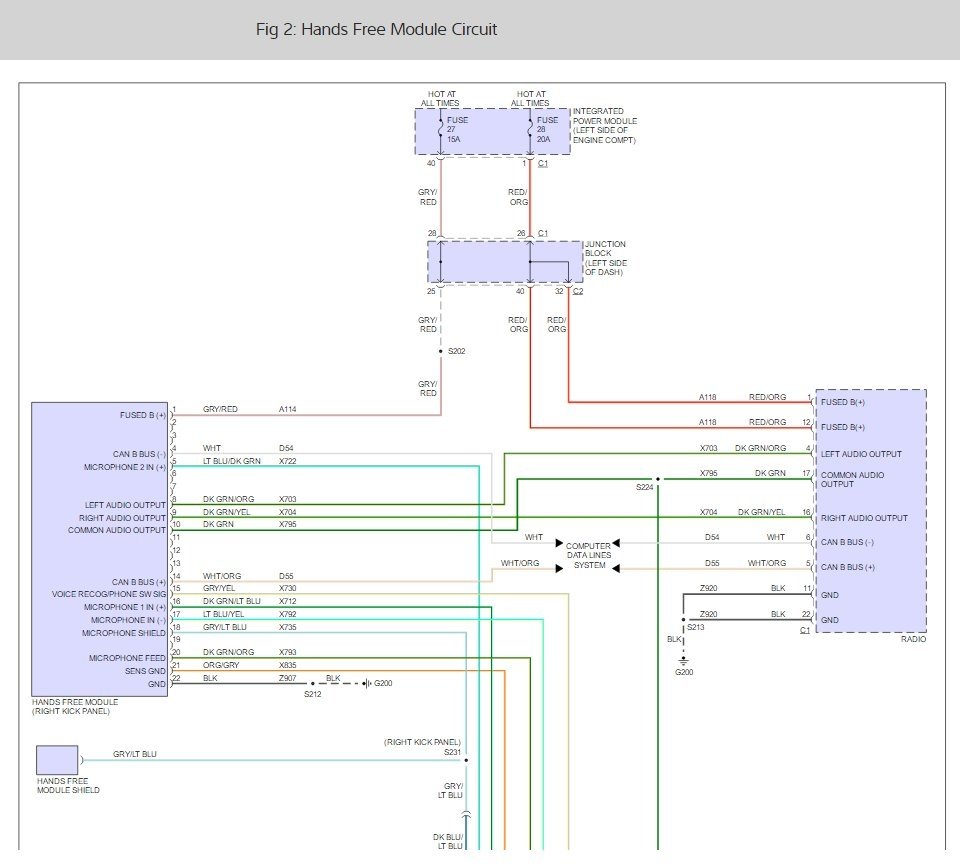Click COMMON AUDIO OUTPUT in the Hands Free Module

pos(116,530)
